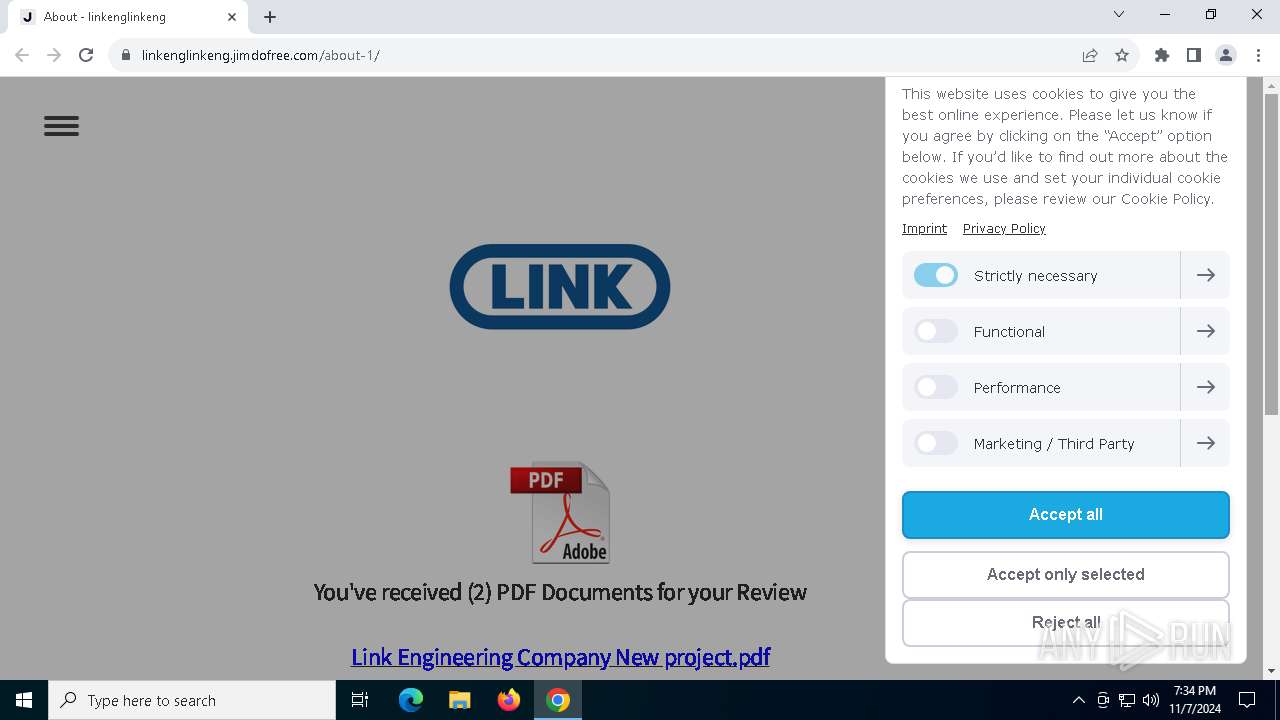Select Chrome in the taskbar
Viewport: 1280px width, 720px height.
click(x=558, y=700)
